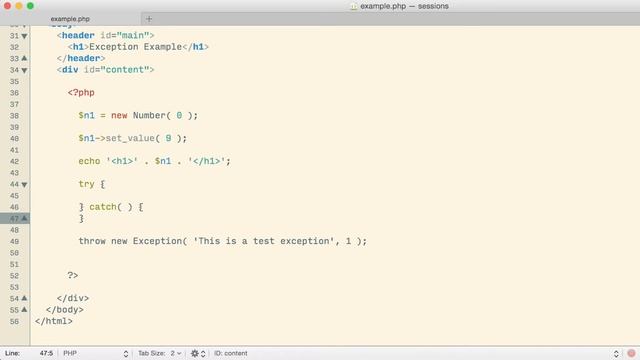Click the macro record button in status bar
This screenshot has width=640, height=360.
[x=631, y=353]
